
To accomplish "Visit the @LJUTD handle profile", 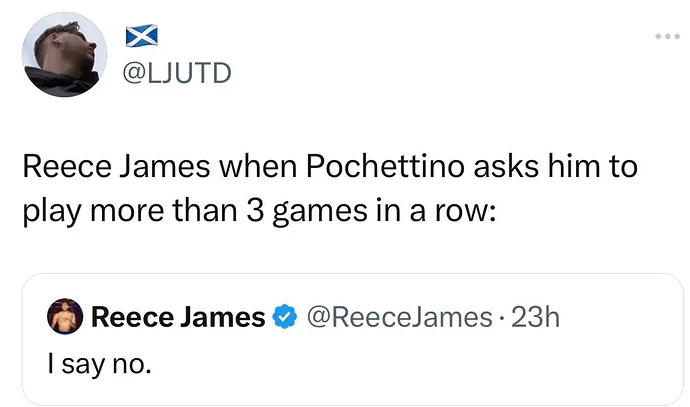I will (x=176, y=73).
